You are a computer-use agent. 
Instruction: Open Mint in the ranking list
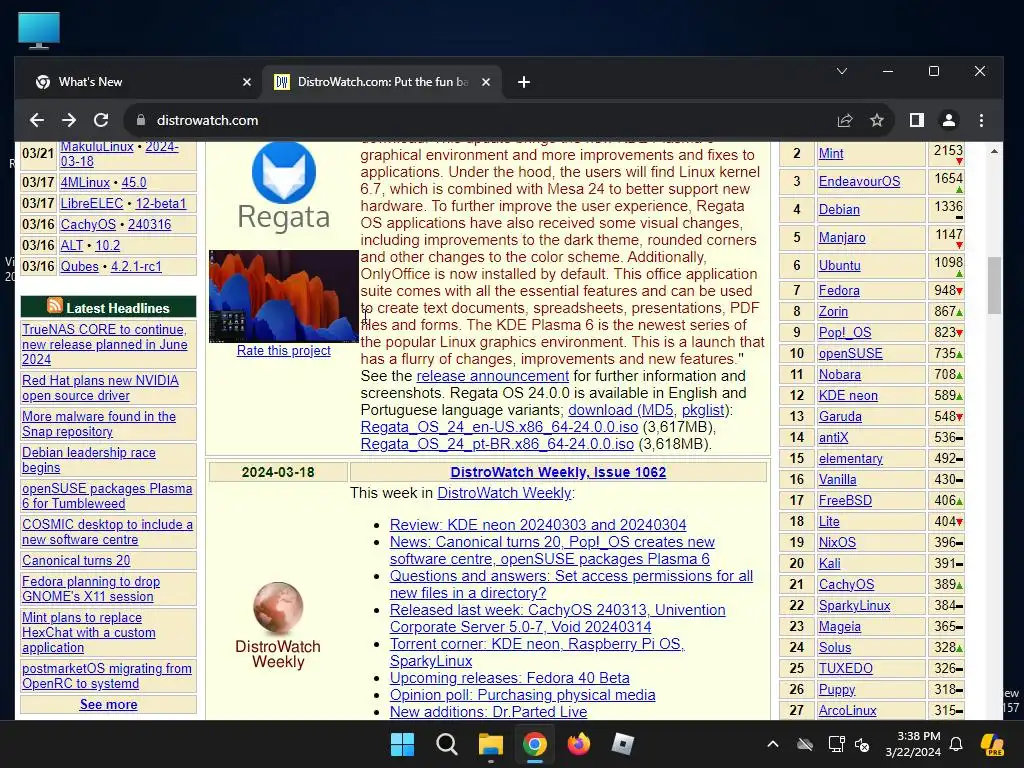pos(831,153)
